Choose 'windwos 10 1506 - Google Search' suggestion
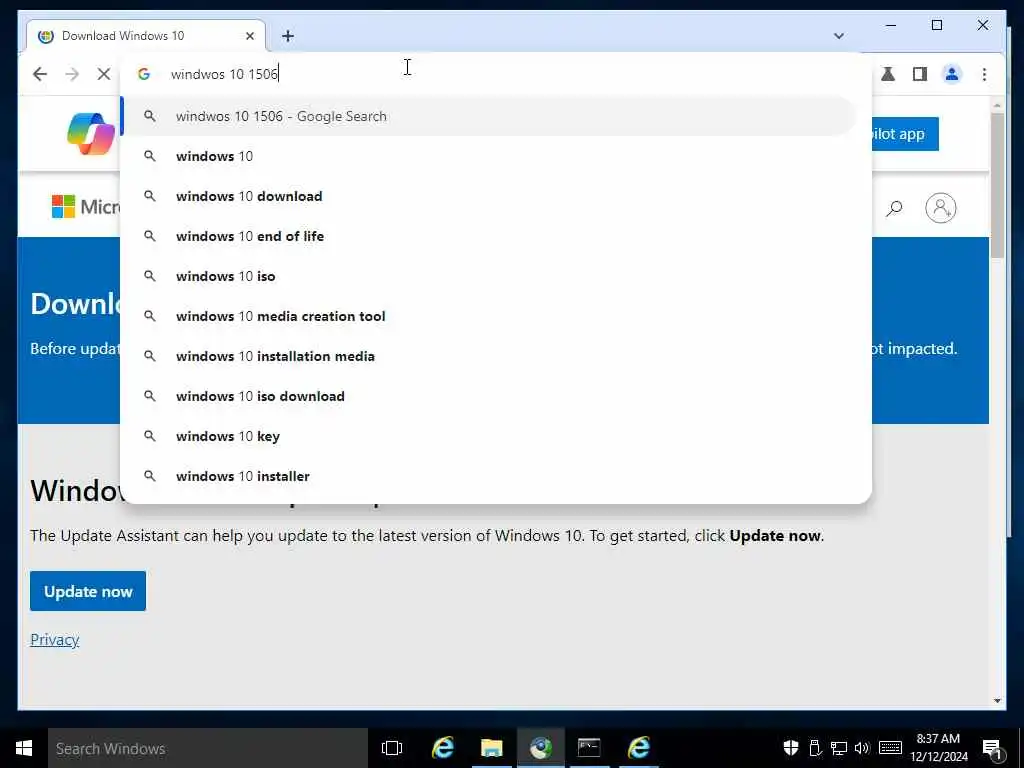1024x768 pixels. pyautogui.click(x=488, y=116)
